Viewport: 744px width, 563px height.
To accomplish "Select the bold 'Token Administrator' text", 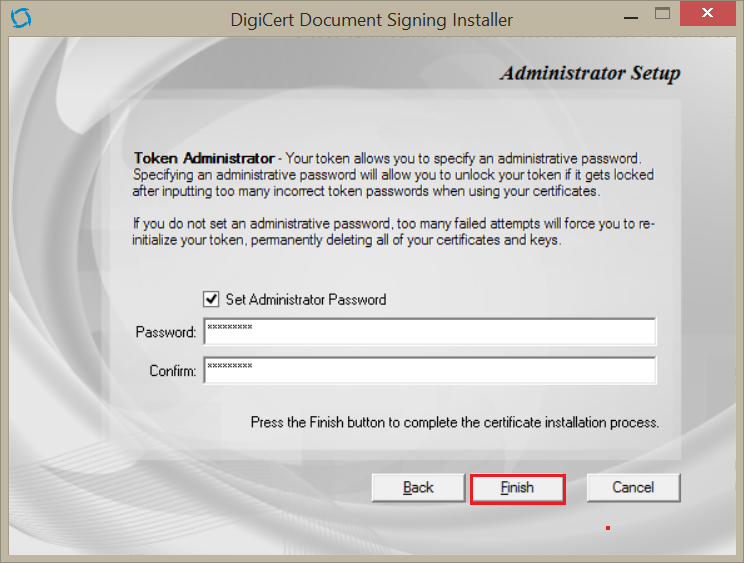I will [204, 158].
